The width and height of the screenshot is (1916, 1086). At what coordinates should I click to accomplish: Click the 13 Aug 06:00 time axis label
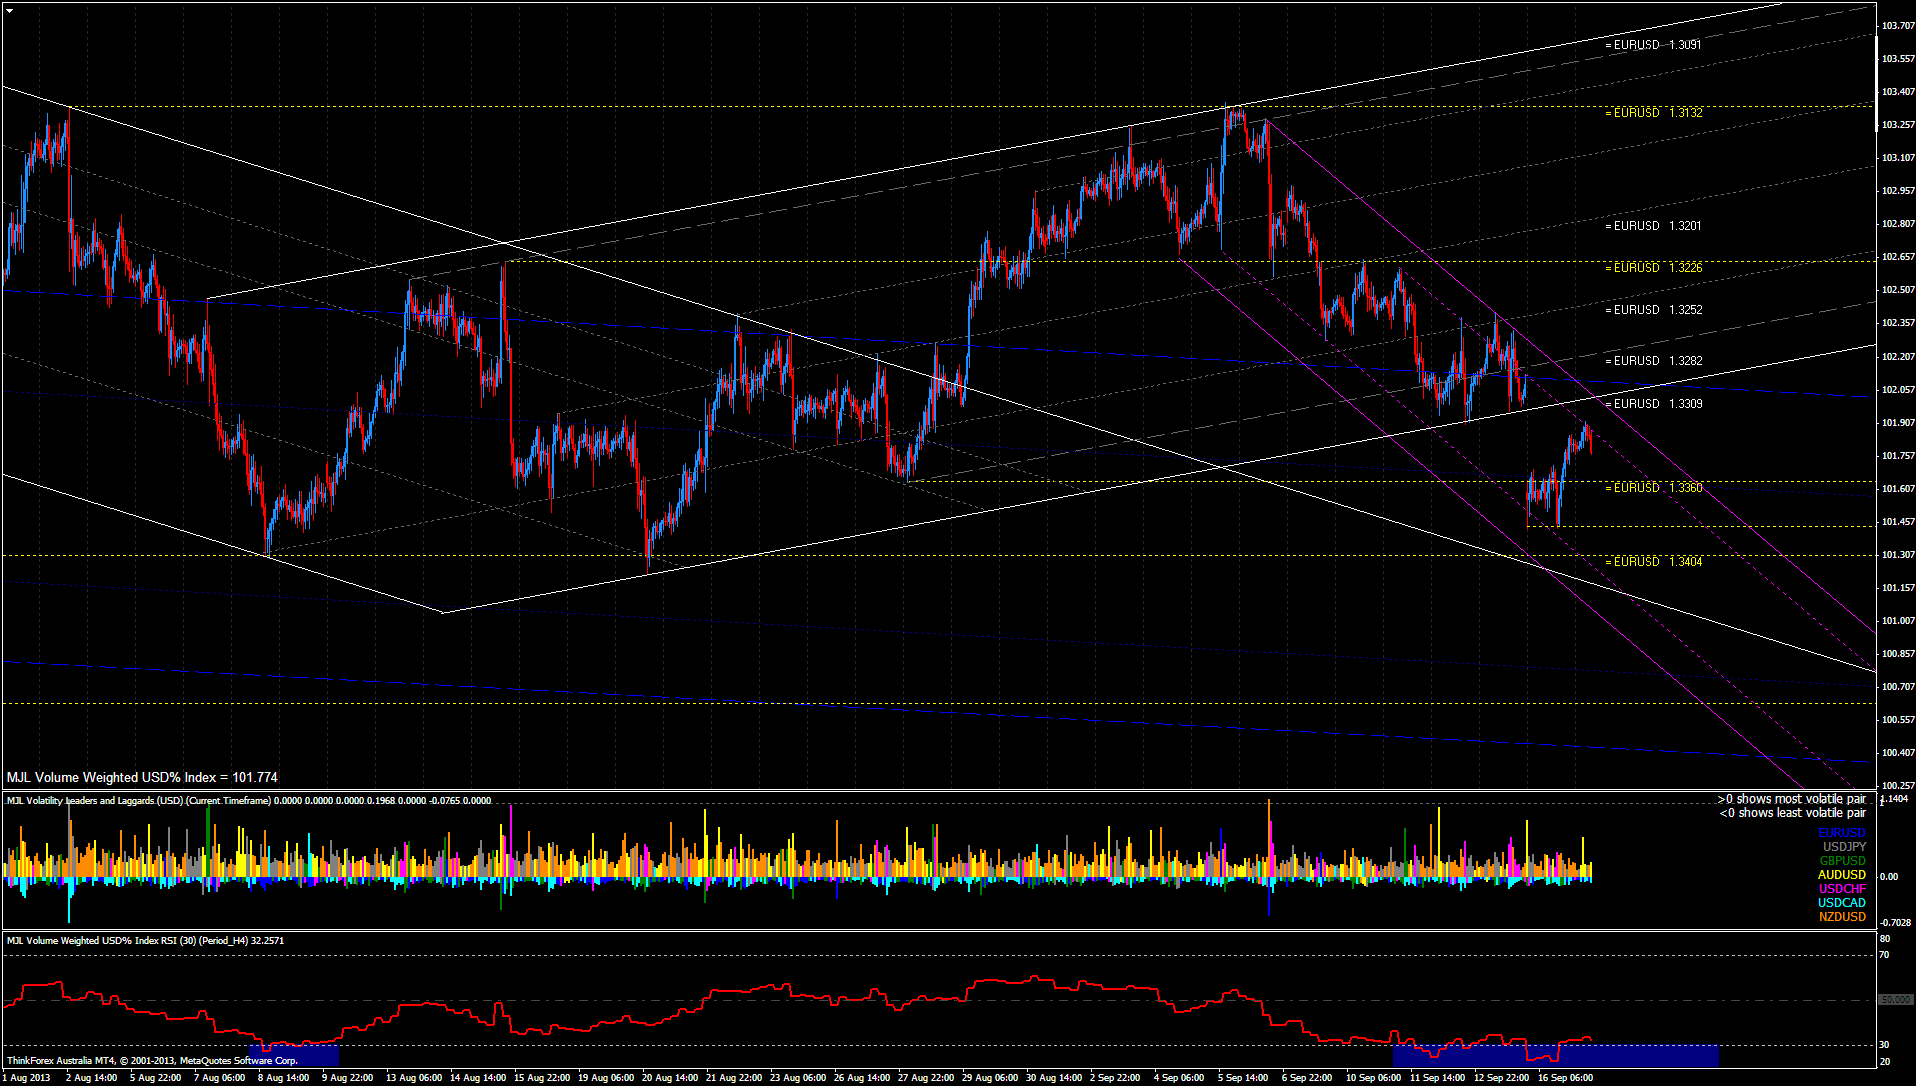click(414, 1078)
